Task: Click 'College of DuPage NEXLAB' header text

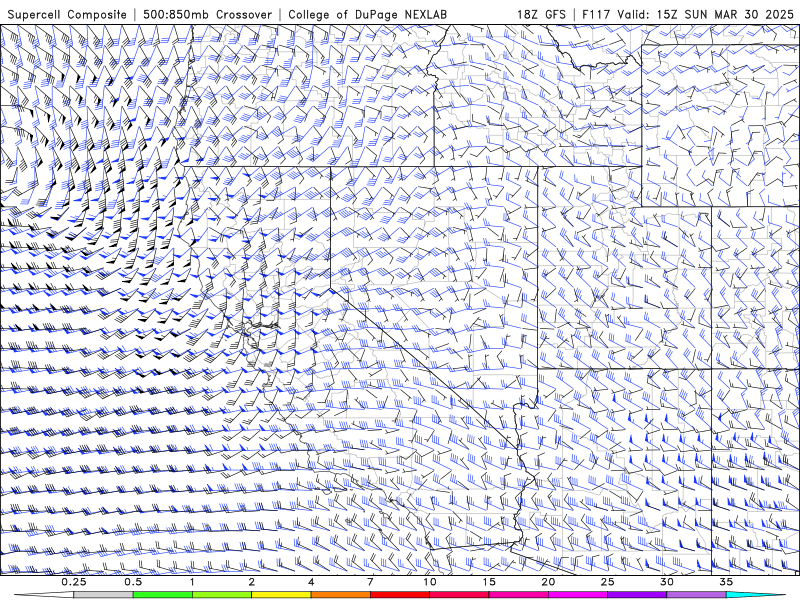Action: pos(367,15)
